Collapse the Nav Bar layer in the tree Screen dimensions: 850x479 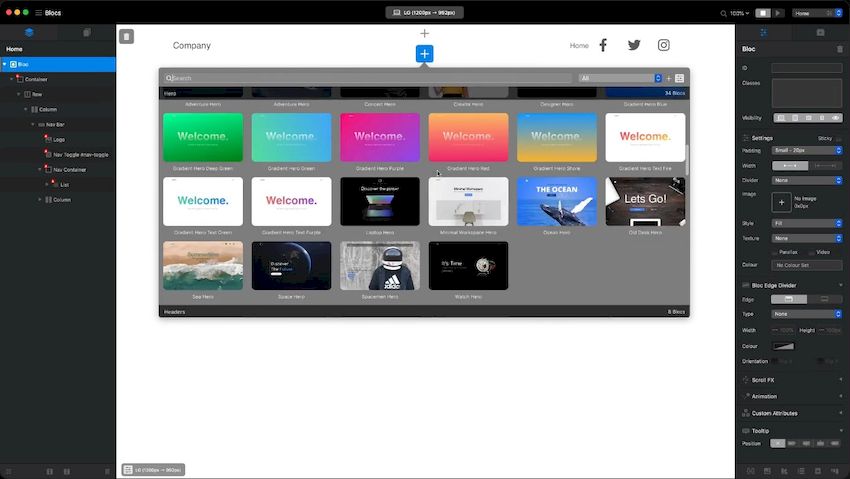pyautogui.click(x=33, y=125)
